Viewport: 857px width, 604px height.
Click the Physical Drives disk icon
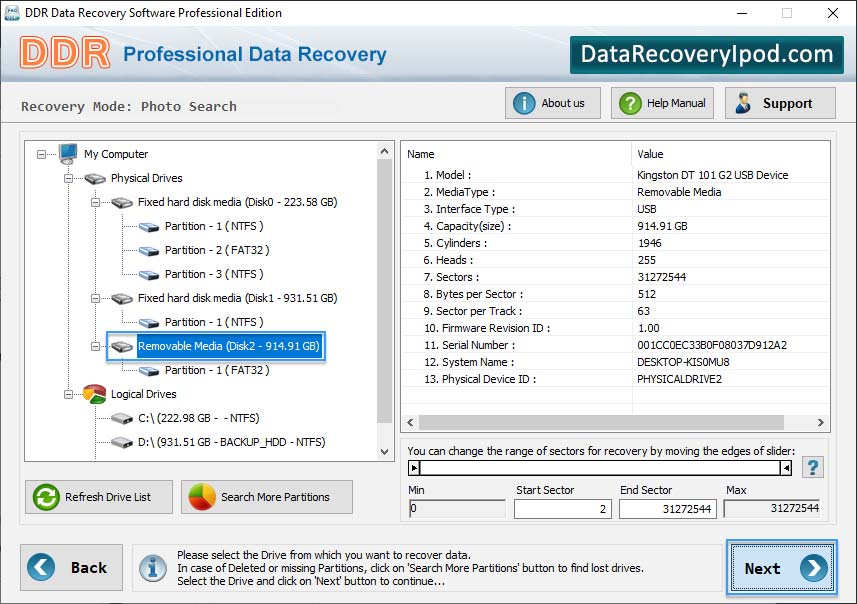tap(95, 178)
